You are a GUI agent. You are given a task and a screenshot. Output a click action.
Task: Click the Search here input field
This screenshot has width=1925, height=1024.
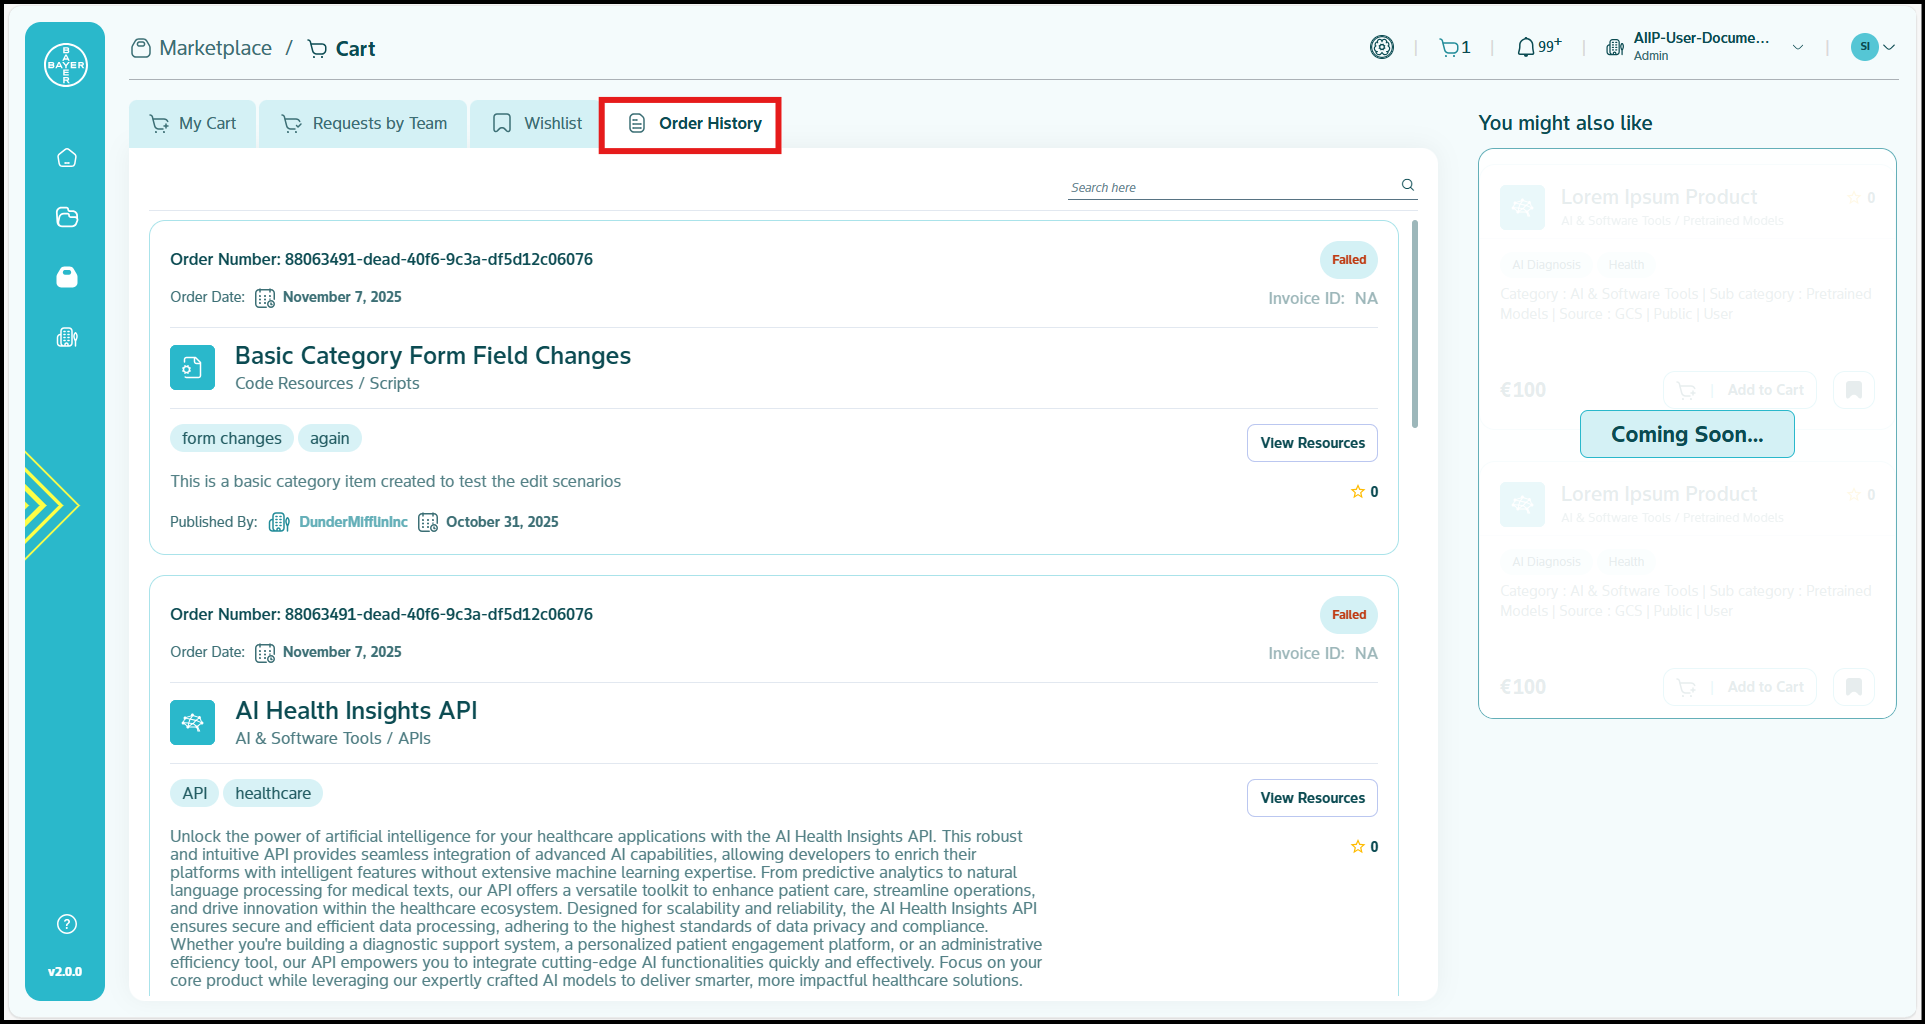(x=1230, y=187)
